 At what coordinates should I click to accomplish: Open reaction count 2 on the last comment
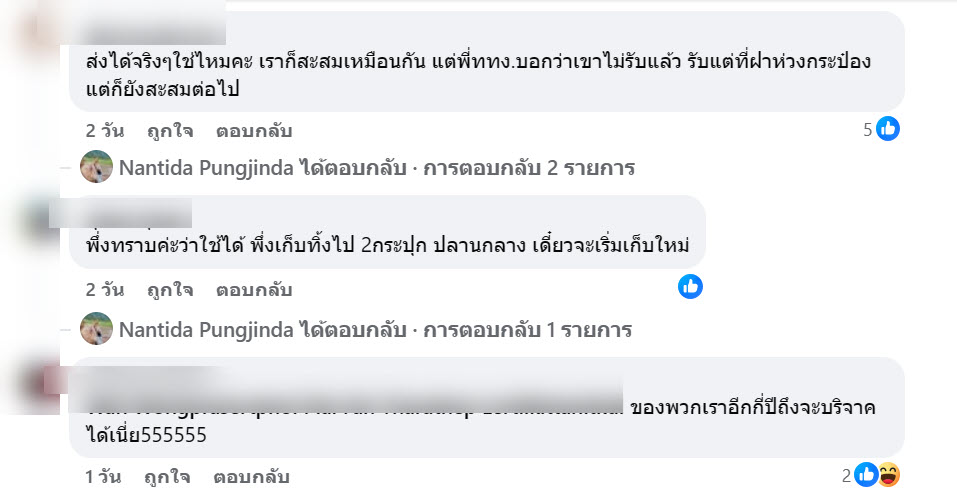[x=846, y=475]
